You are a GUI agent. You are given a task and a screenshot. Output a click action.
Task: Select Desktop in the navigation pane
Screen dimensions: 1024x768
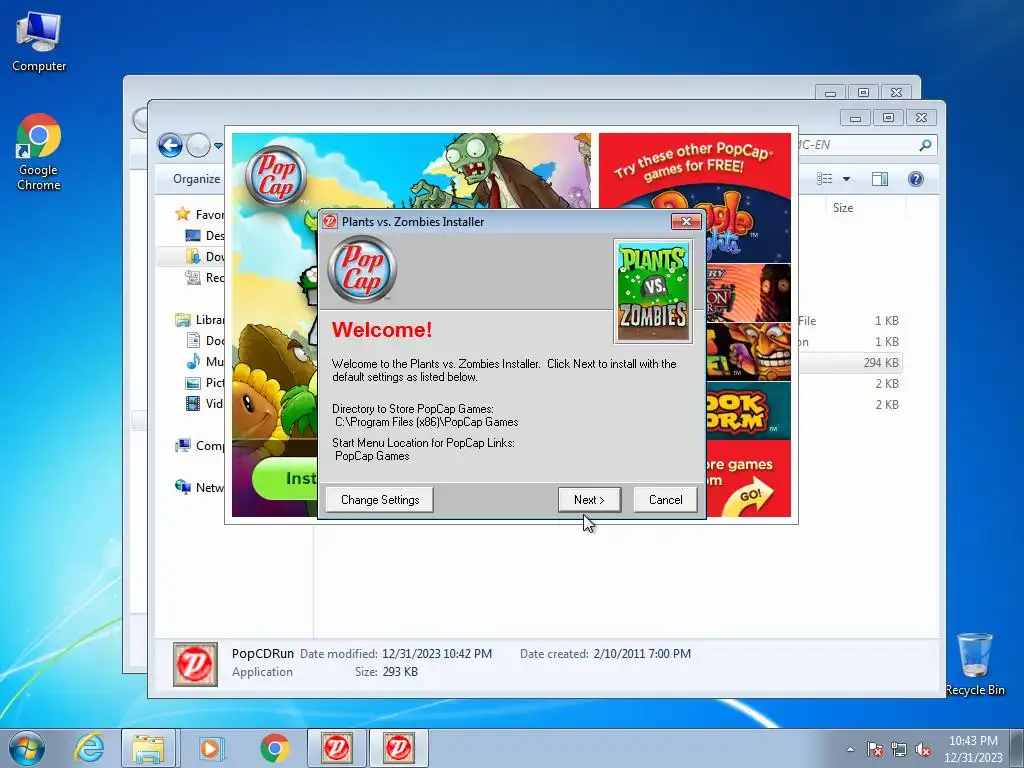point(204,235)
